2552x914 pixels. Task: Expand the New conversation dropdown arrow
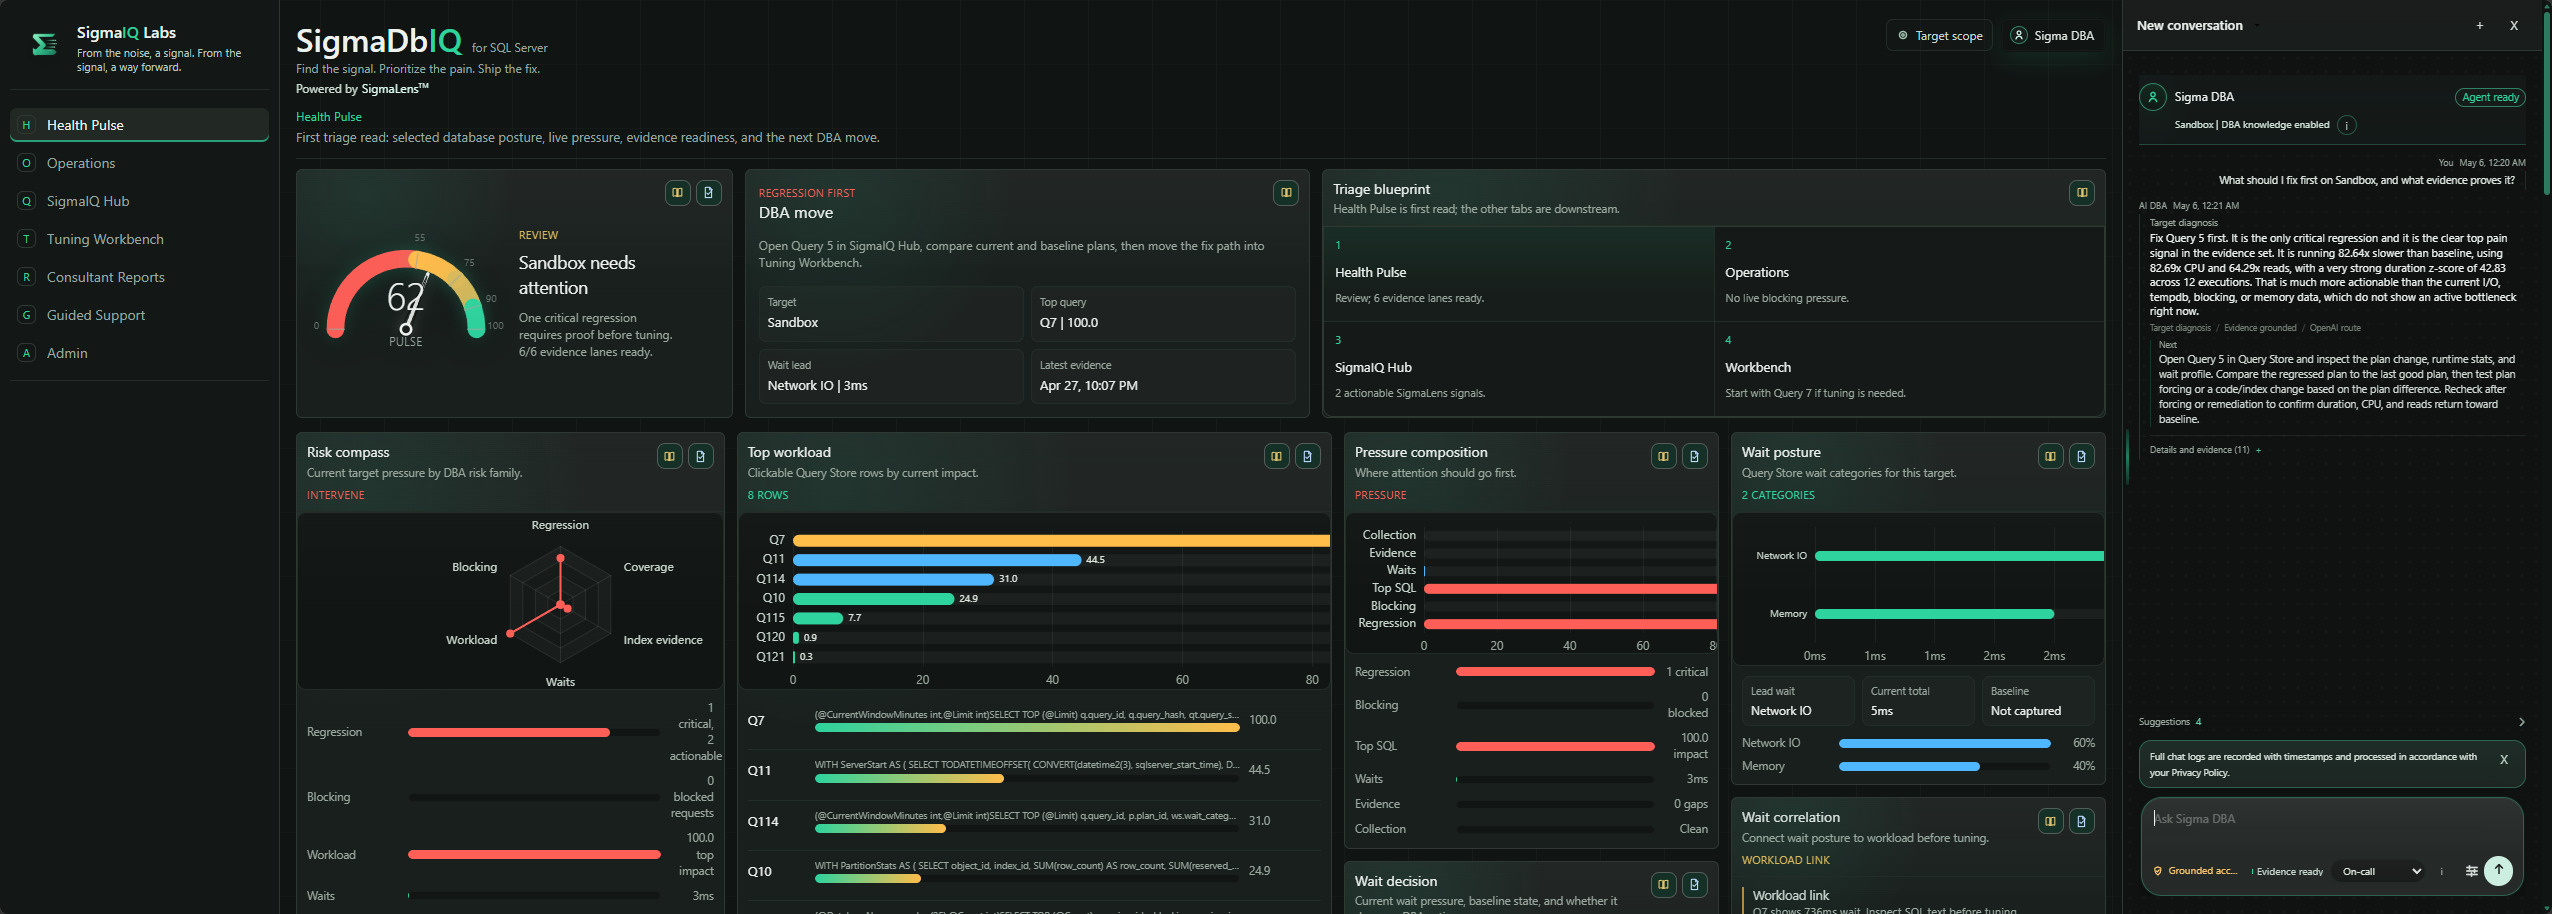[2257, 26]
